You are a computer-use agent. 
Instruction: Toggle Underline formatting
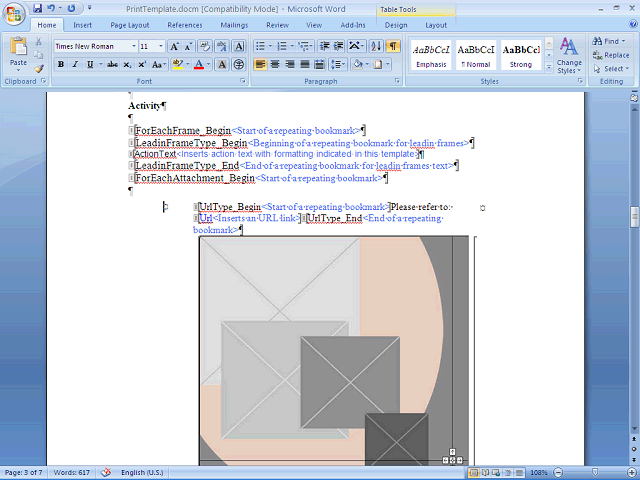(90, 64)
